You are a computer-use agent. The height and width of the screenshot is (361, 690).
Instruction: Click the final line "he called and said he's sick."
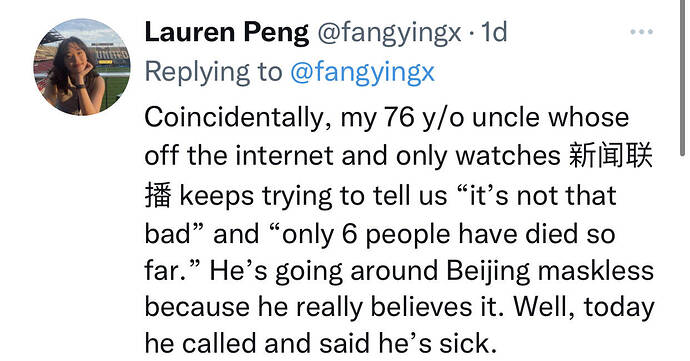(321, 344)
